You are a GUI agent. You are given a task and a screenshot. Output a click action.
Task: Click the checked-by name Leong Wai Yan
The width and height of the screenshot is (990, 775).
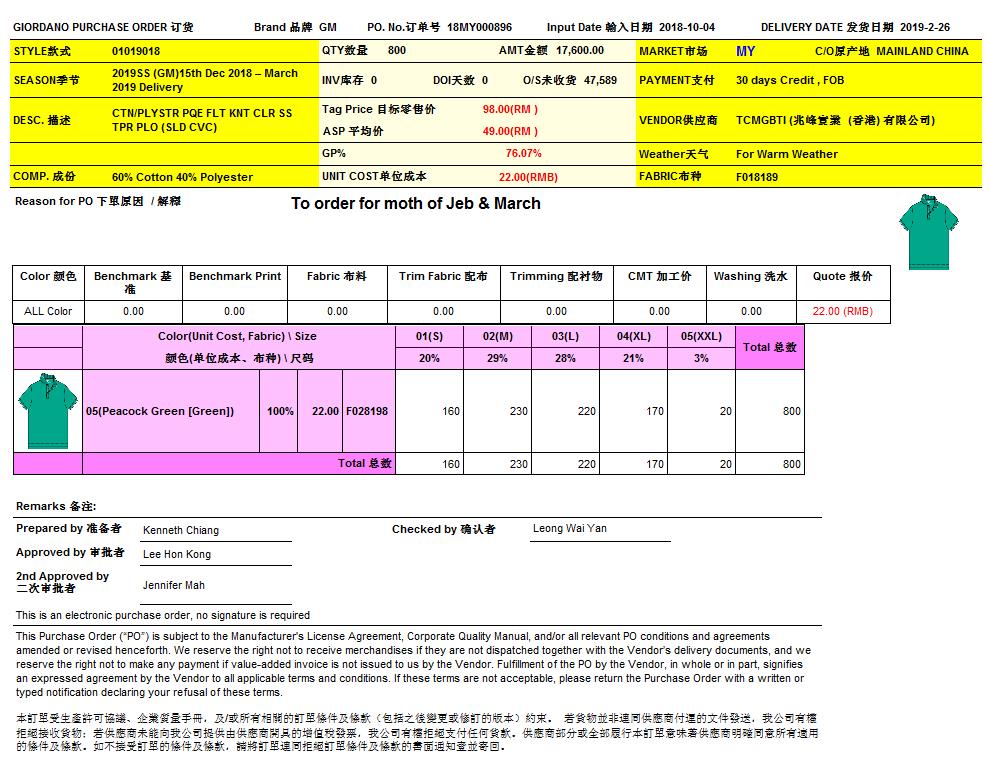click(569, 528)
